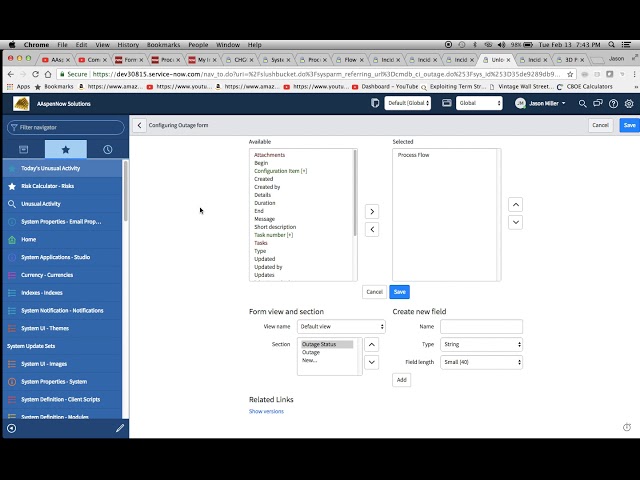The image size is (640, 480).
Task: Collapse navigator with bottom-left arrow icon
Action: tap(12, 428)
